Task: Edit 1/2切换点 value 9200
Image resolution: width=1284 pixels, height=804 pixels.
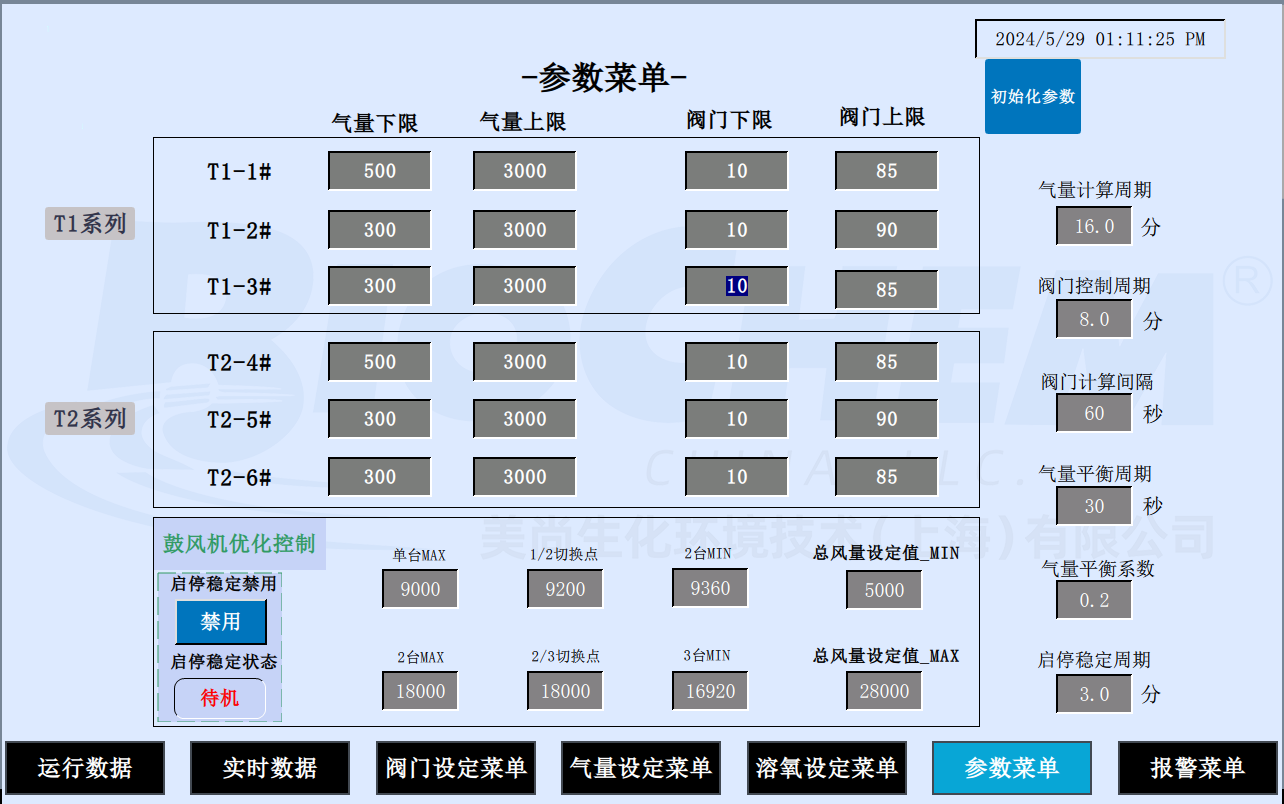Action: click(565, 589)
